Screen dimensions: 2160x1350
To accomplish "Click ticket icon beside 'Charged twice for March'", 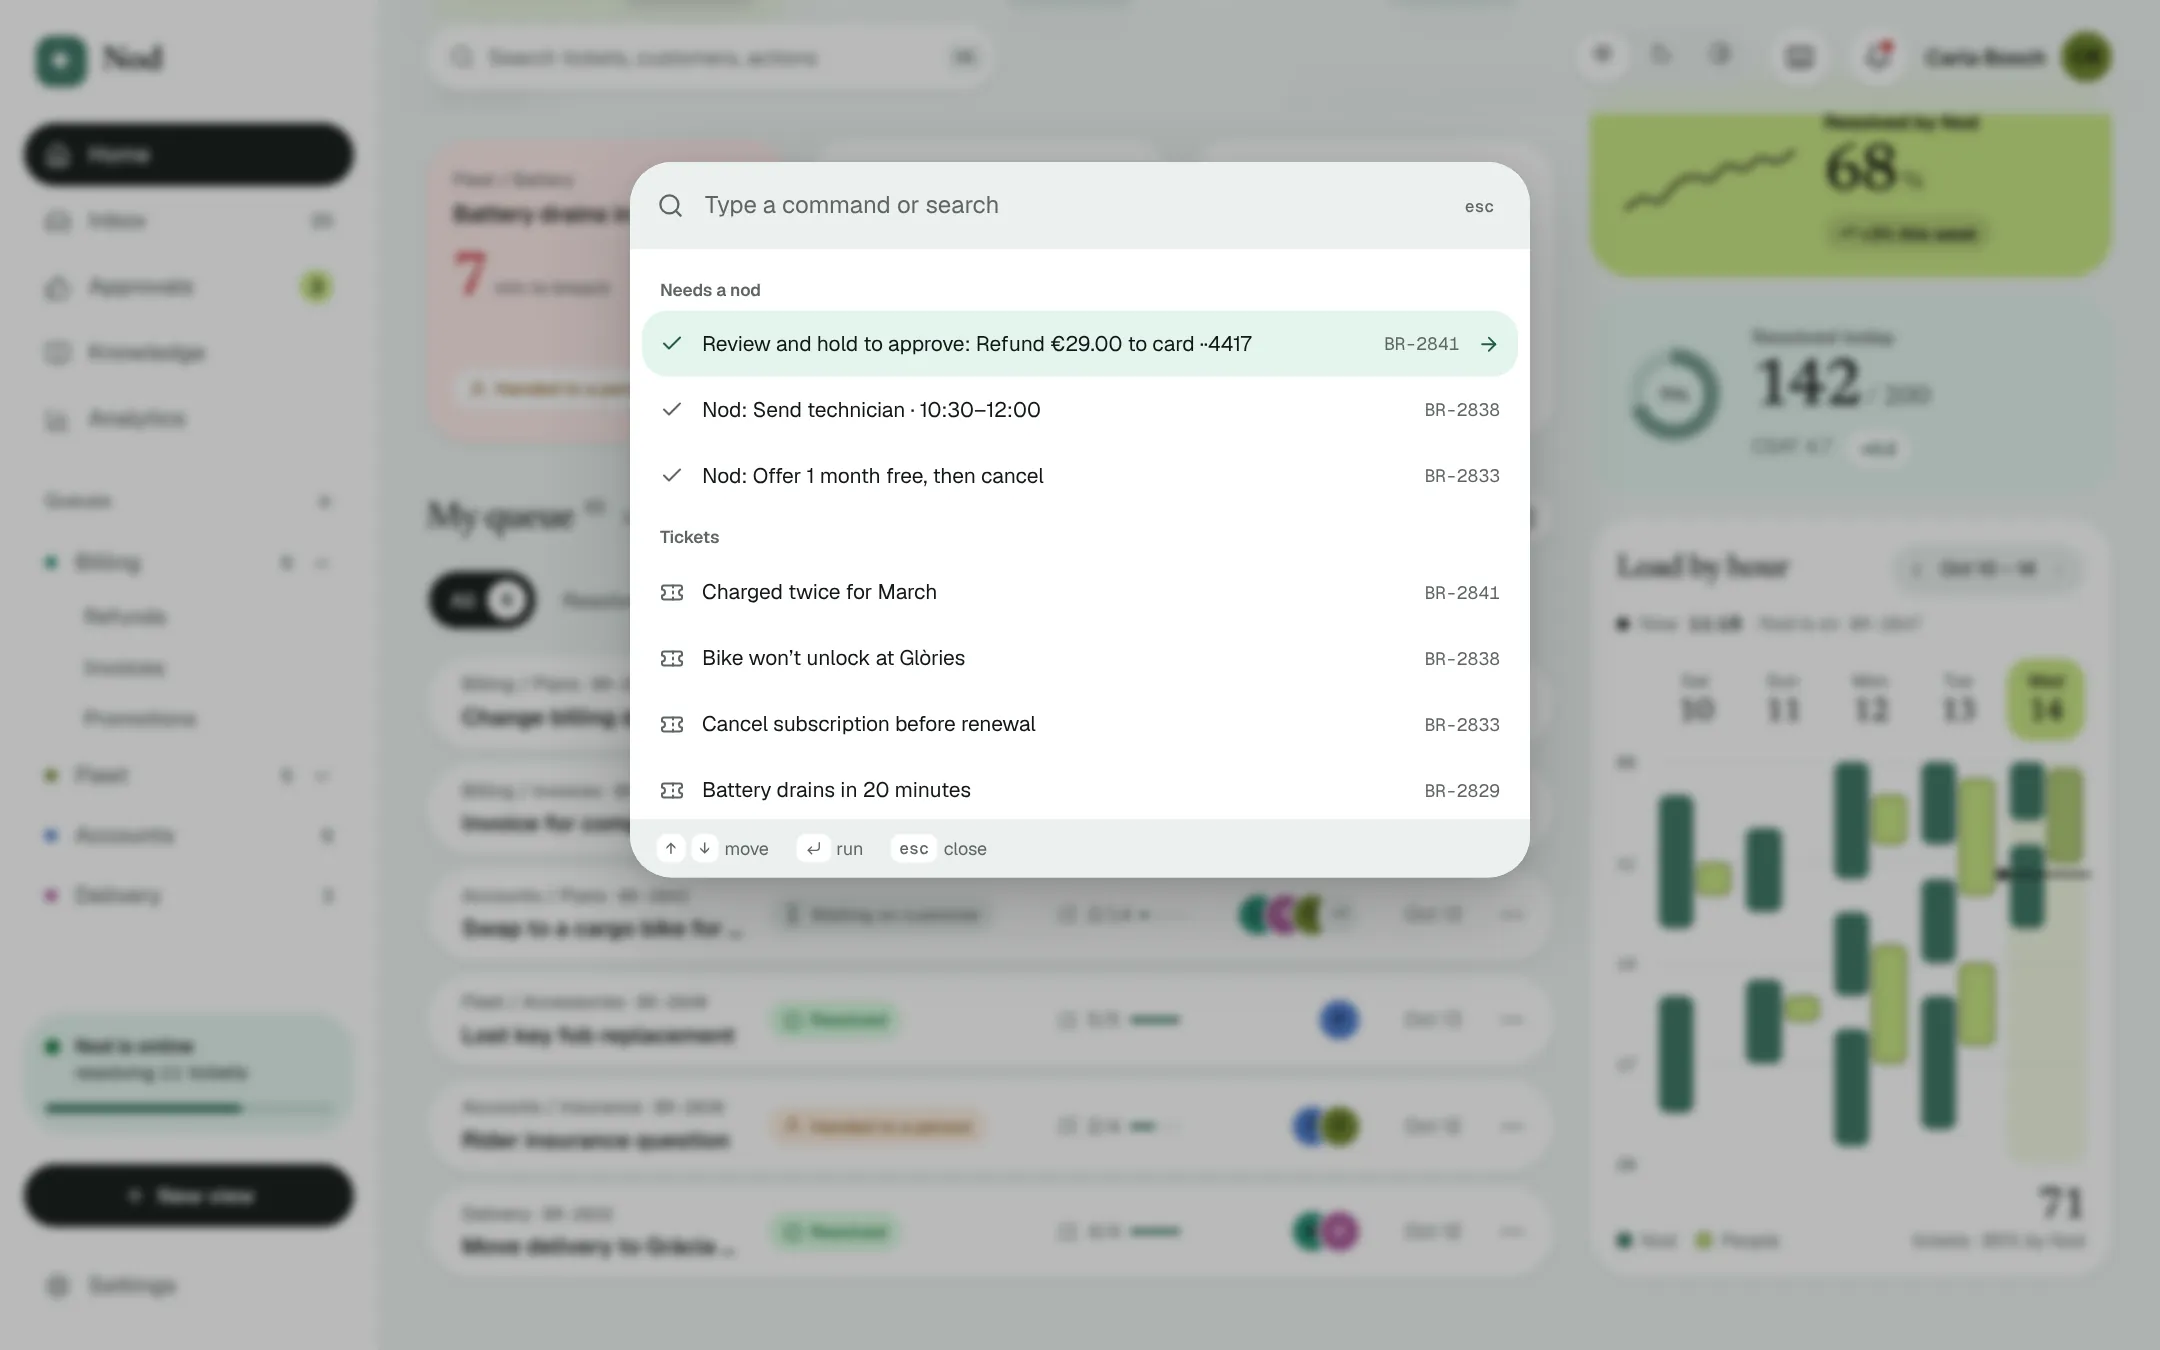I will click(672, 592).
